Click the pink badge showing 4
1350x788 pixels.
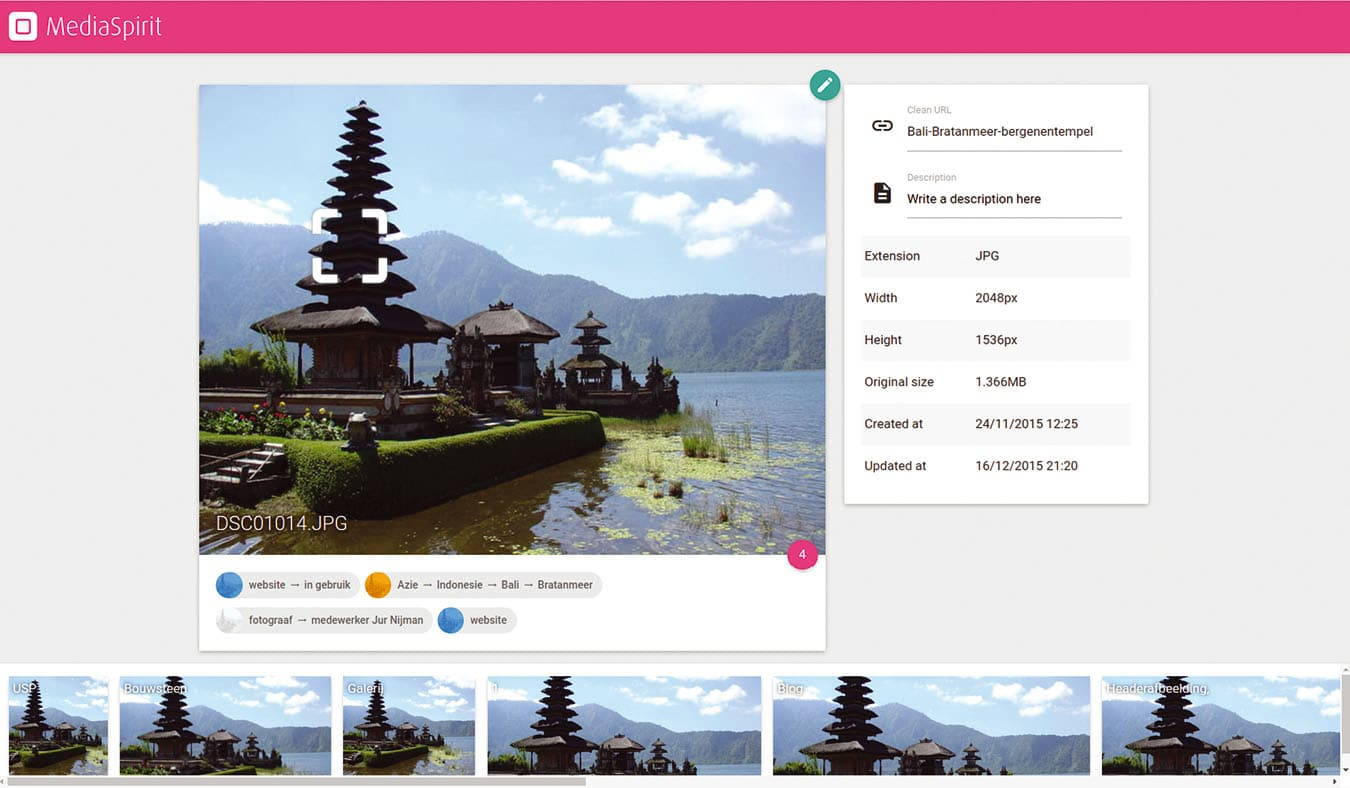click(x=802, y=554)
